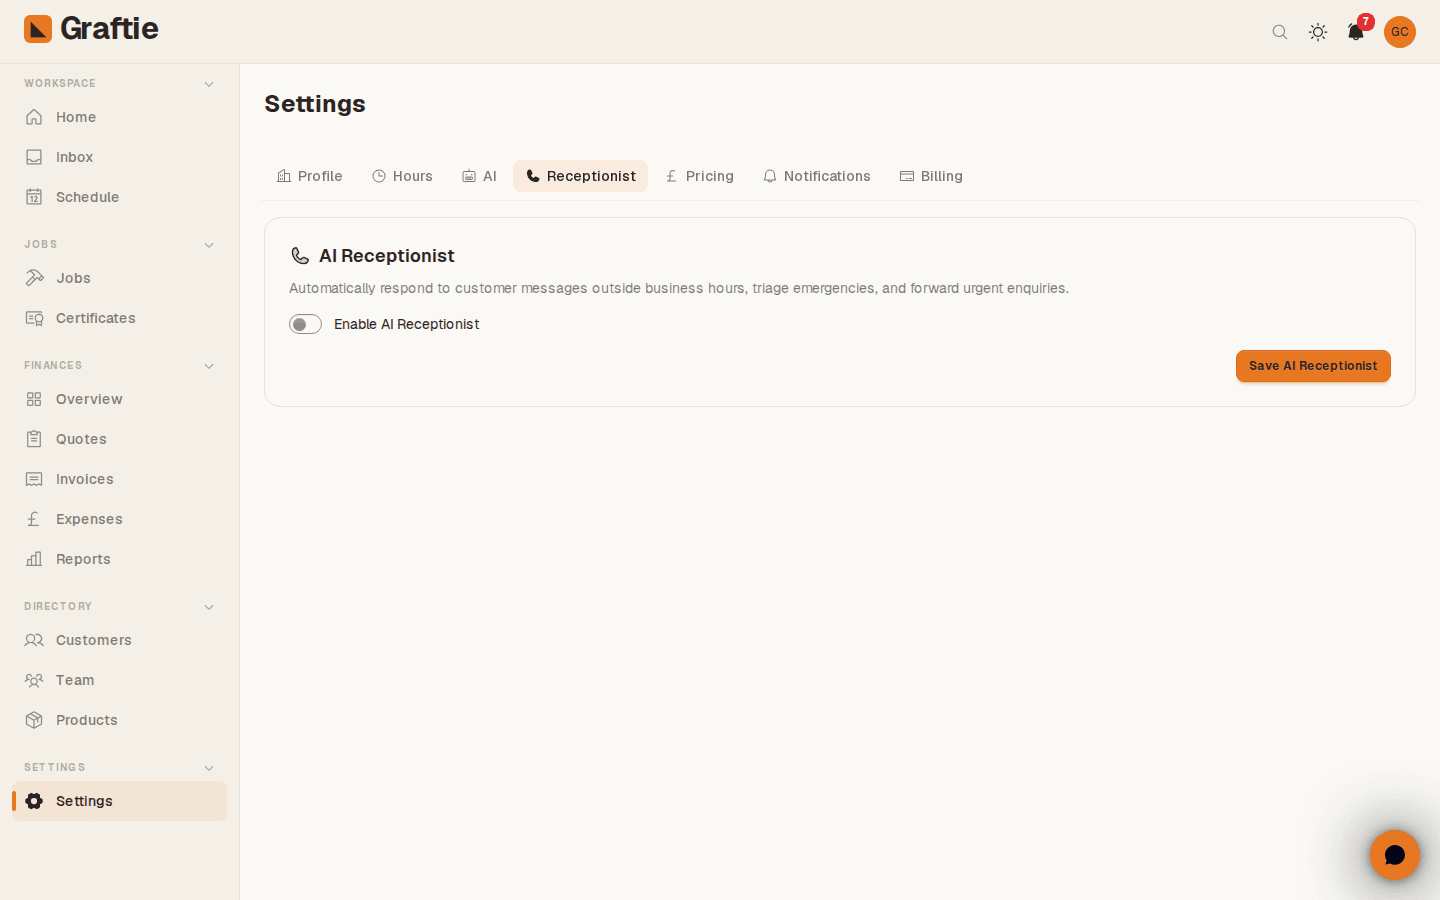Viewport: 1440px width, 900px height.
Task: Toggle light/dark theme sun icon
Action: coord(1318,32)
